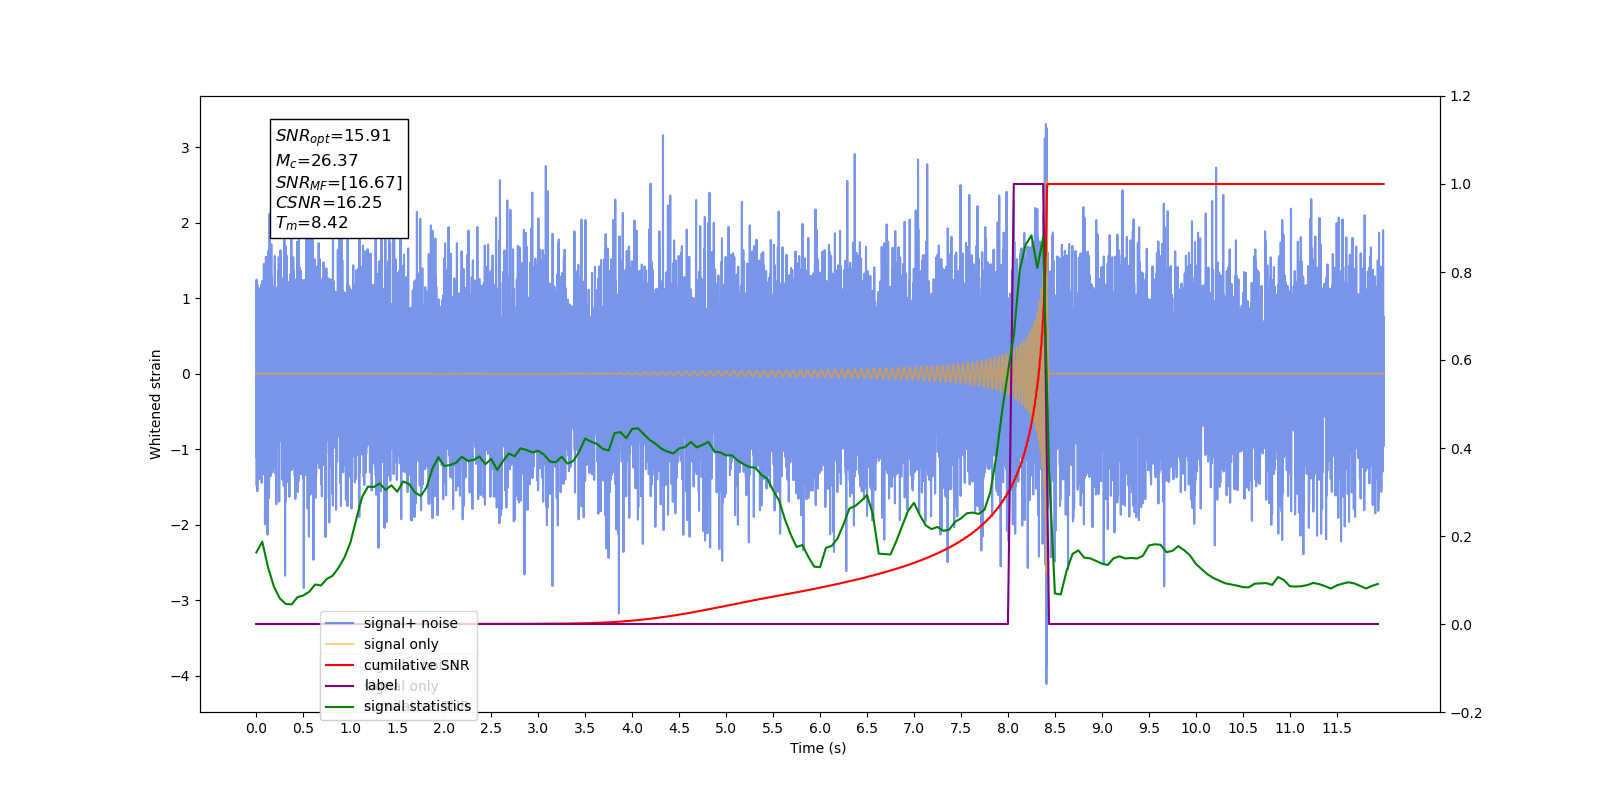Click the −0.2 tick on right axis
Viewport: 1600px width, 800px height.
(x=1465, y=713)
